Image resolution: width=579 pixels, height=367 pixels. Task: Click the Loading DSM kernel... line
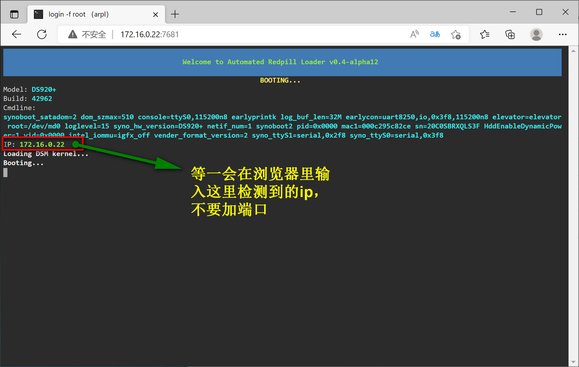click(46, 154)
